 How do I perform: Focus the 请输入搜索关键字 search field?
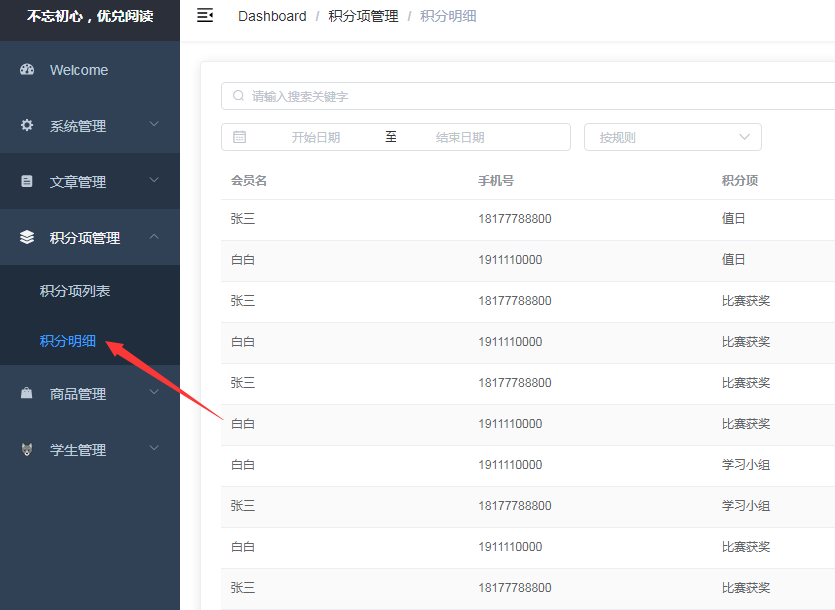click(x=528, y=96)
